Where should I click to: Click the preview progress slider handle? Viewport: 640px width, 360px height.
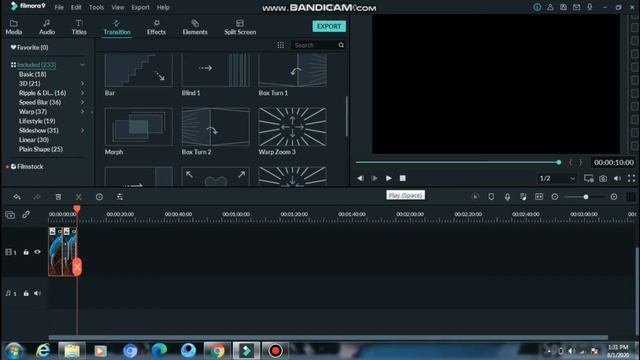pyautogui.click(x=559, y=162)
